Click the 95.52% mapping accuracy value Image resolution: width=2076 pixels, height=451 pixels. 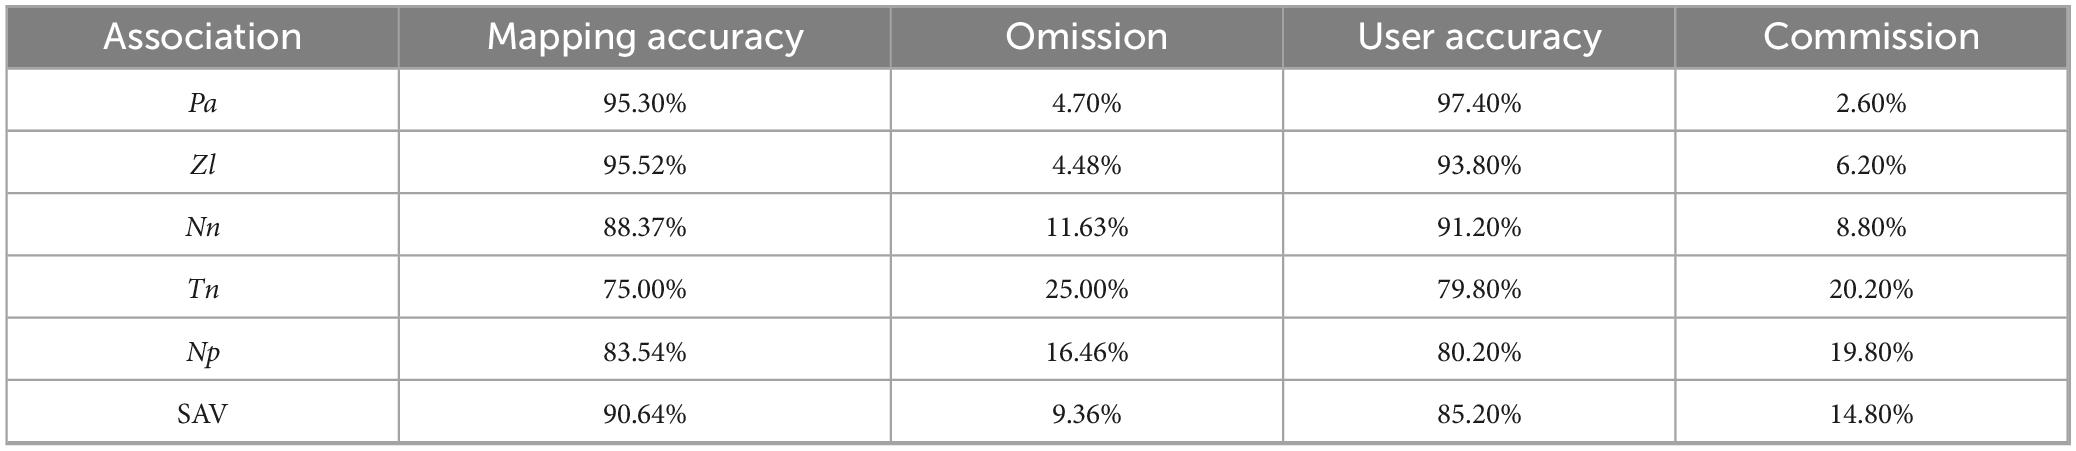[645, 165]
